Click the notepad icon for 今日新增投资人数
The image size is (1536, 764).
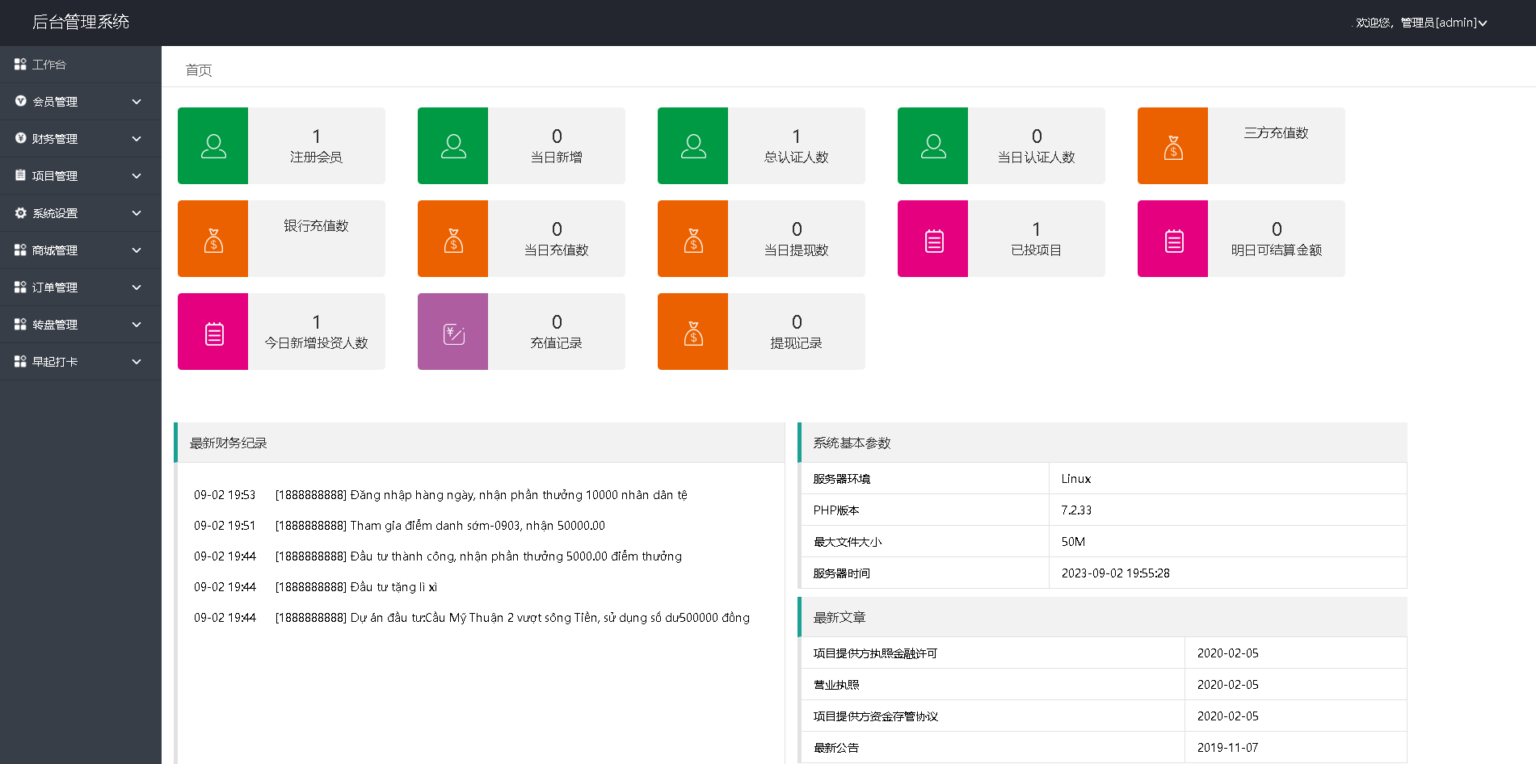[213, 332]
